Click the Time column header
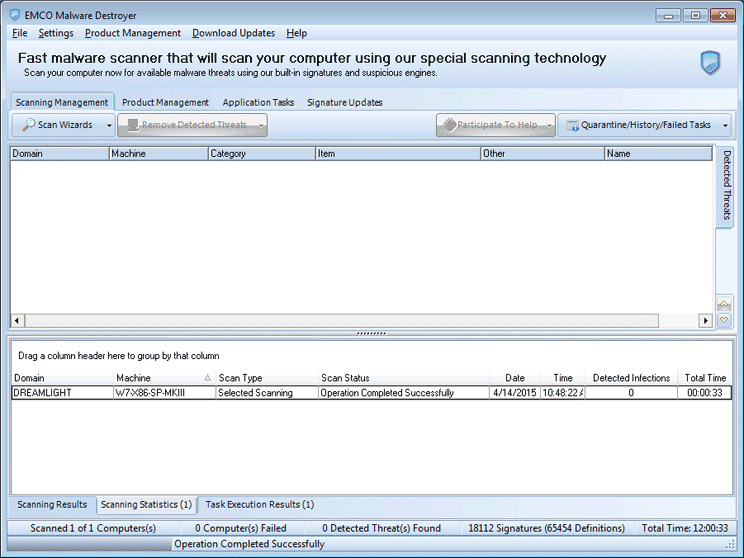744x558 pixels. click(563, 378)
